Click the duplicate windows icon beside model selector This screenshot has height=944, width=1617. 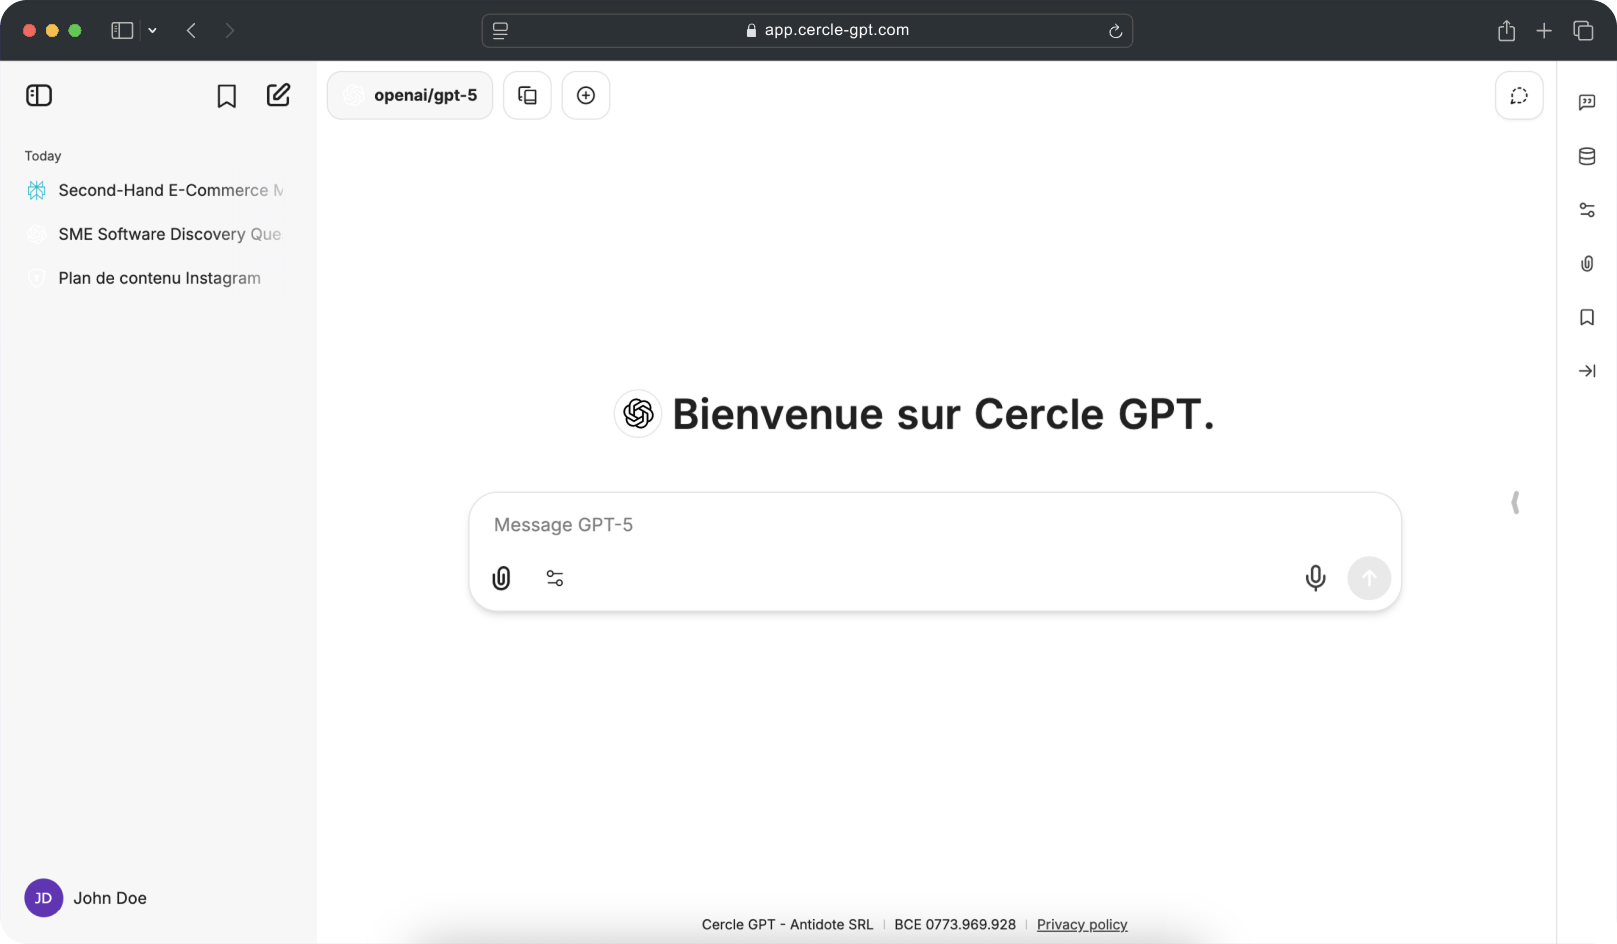[x=527, y=95]
